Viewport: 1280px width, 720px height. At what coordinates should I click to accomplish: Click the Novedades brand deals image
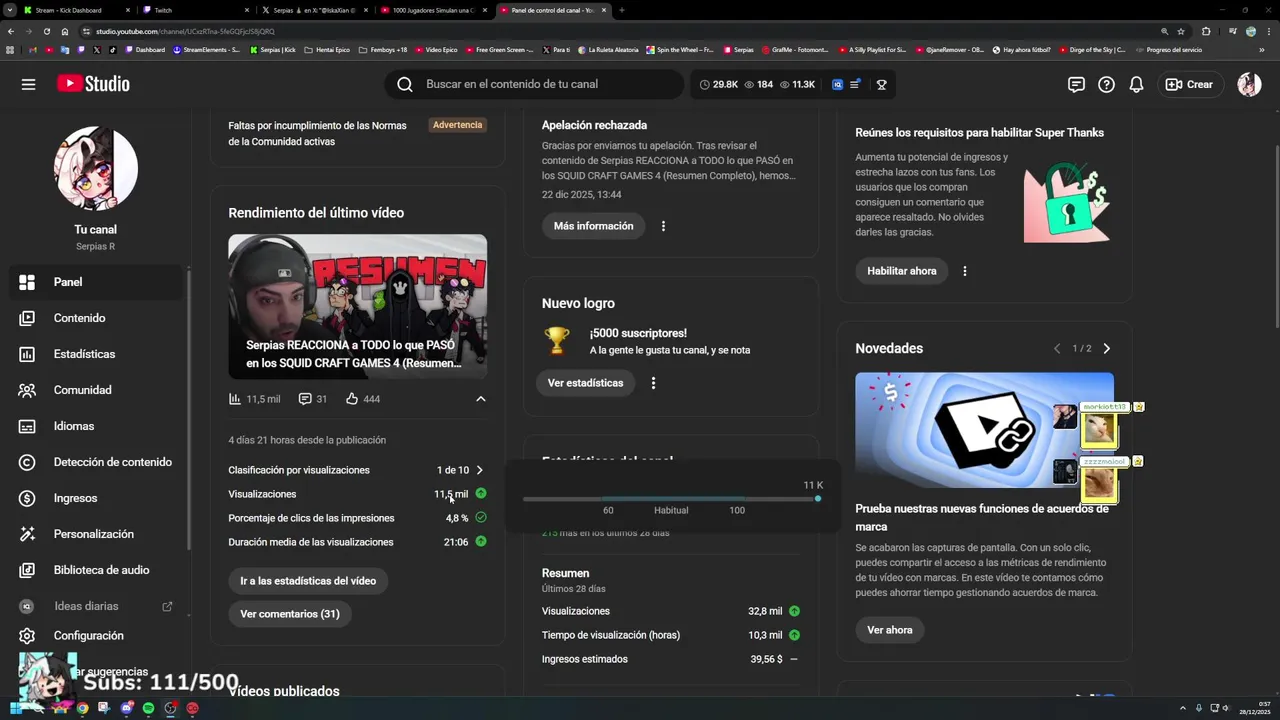pos(984,430)
